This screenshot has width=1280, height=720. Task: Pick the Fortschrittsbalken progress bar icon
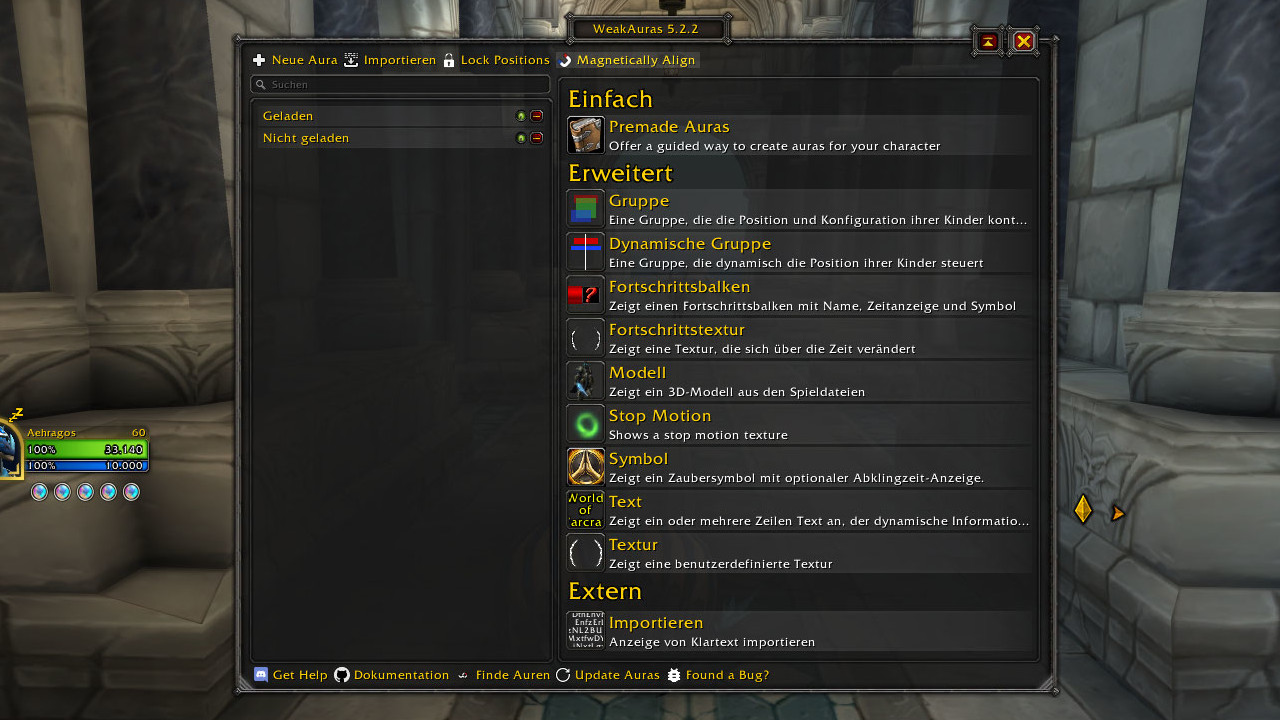click(585, 295)
